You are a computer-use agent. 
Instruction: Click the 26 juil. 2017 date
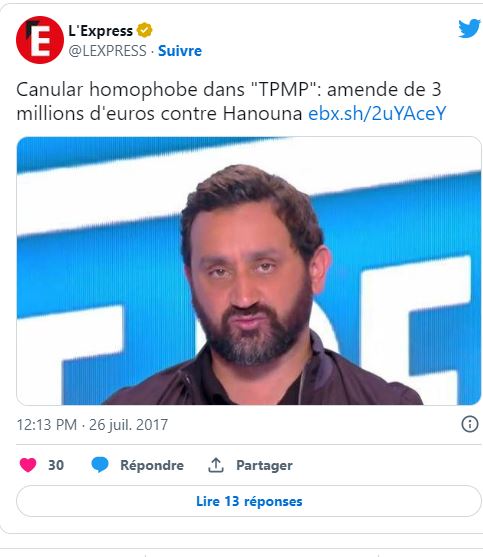click(x=128, y=425)
